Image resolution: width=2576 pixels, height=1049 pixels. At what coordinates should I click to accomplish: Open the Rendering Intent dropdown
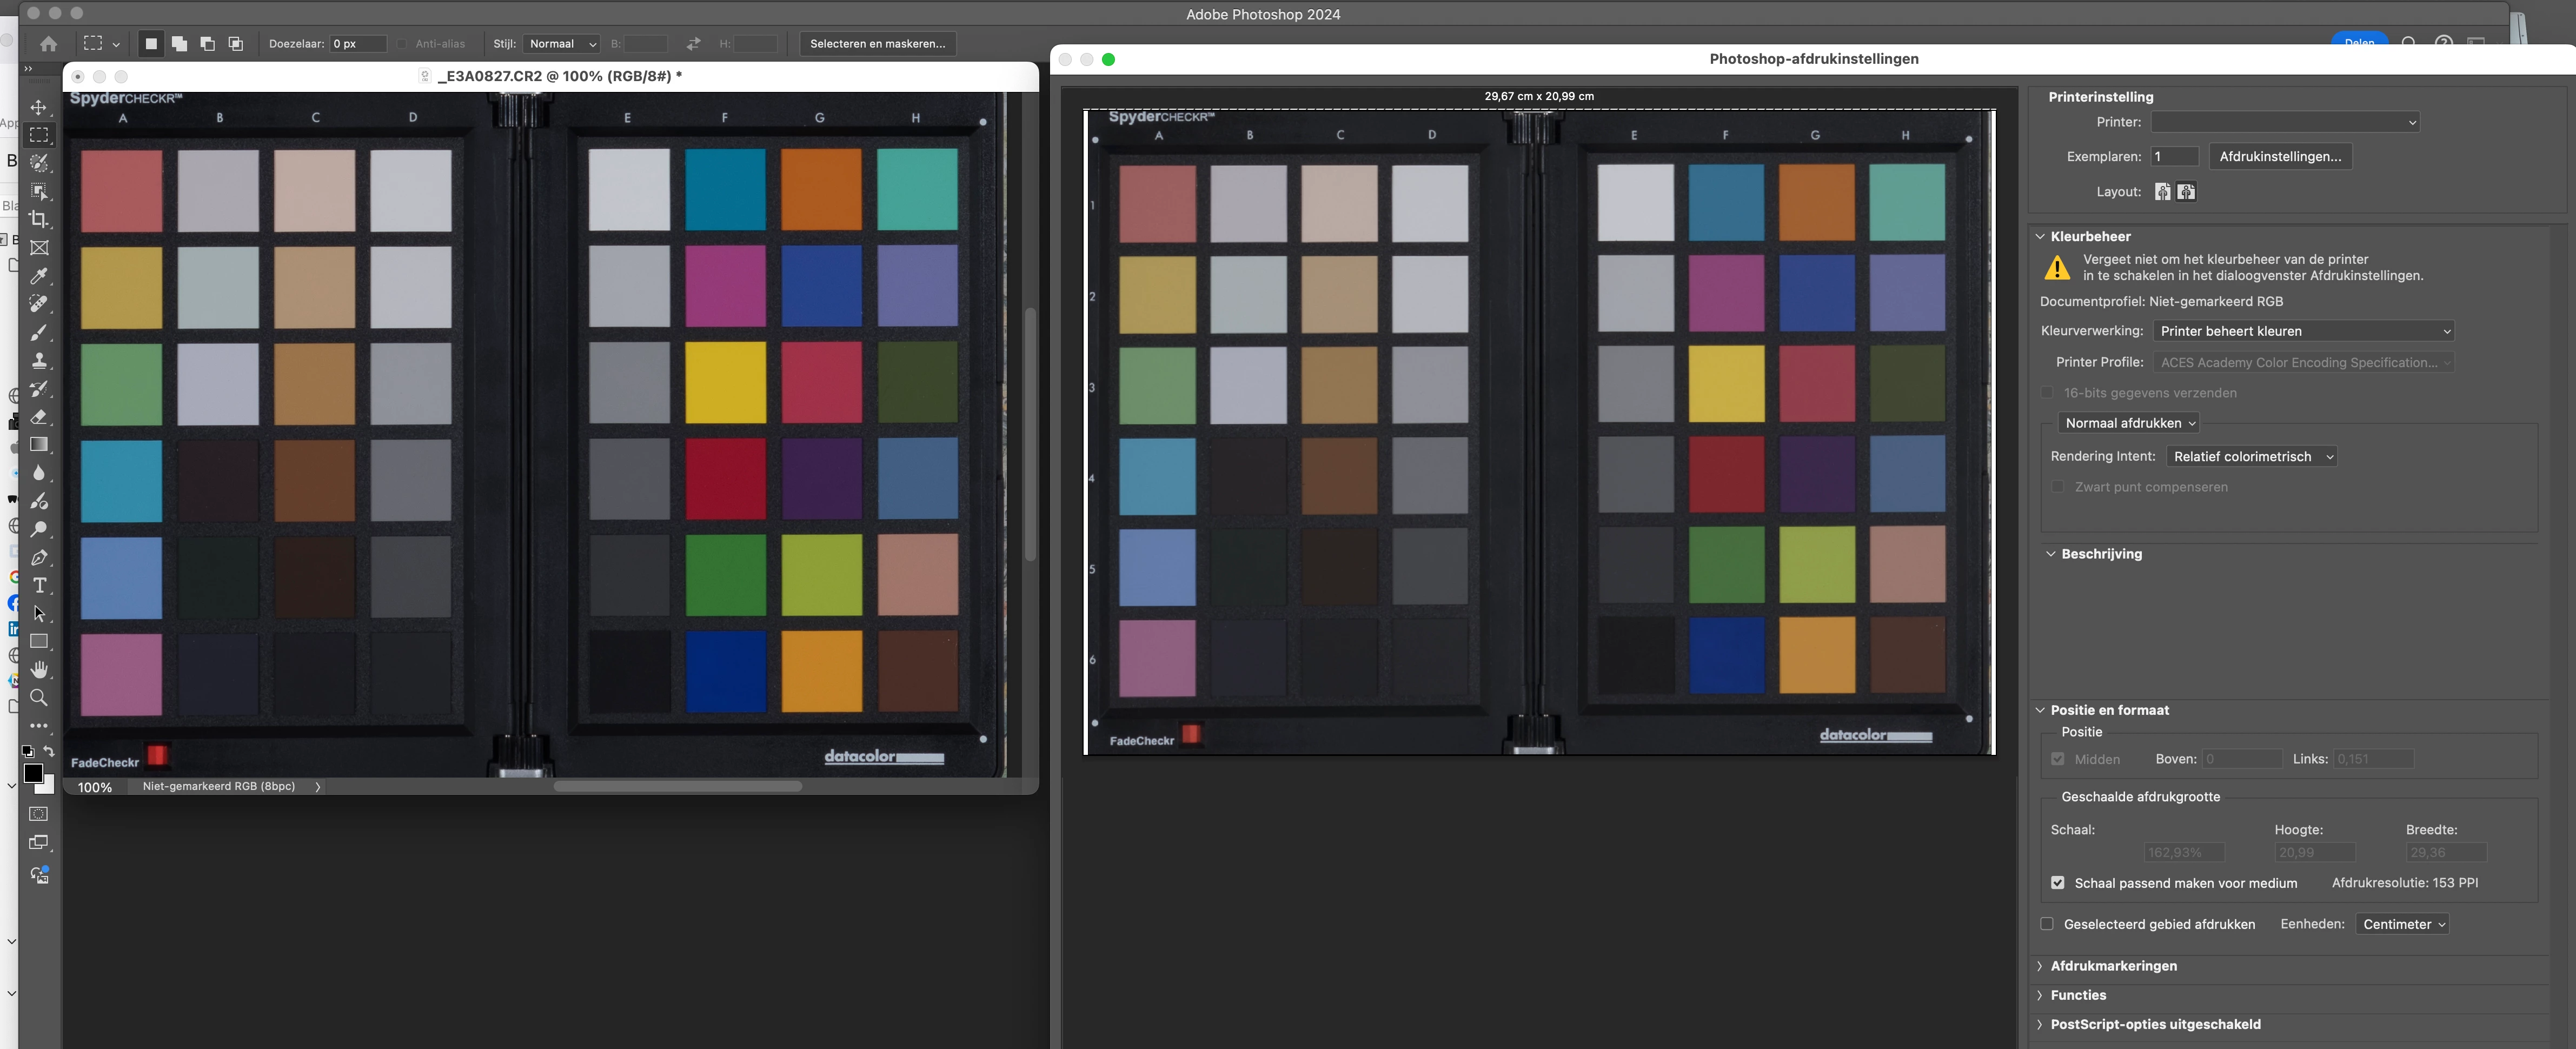pos(2252,456)
